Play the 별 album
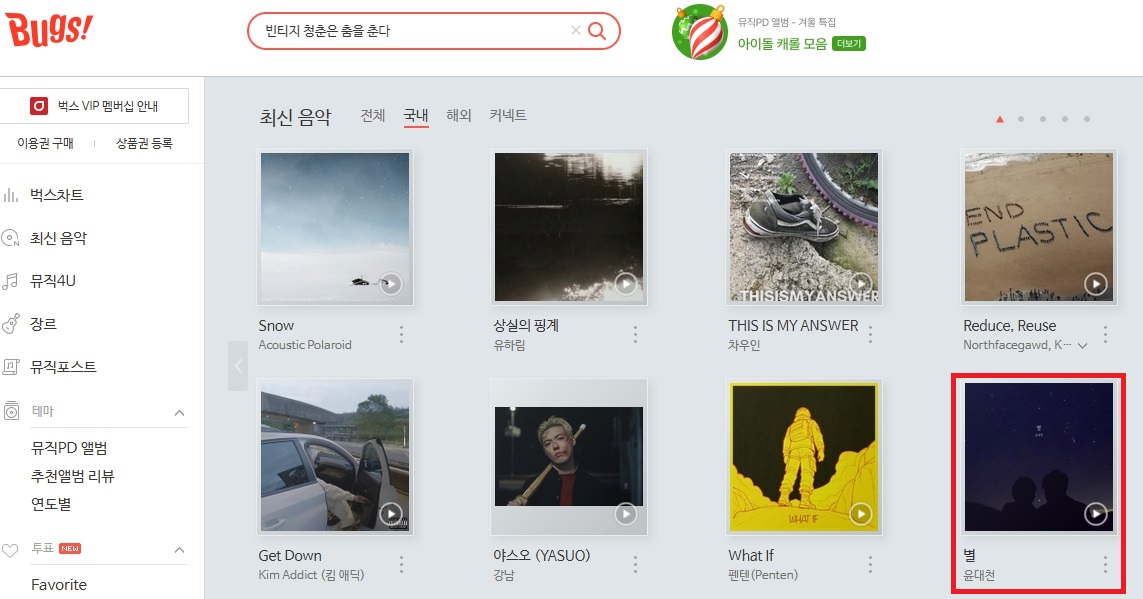 click(x=1096, y=514)
